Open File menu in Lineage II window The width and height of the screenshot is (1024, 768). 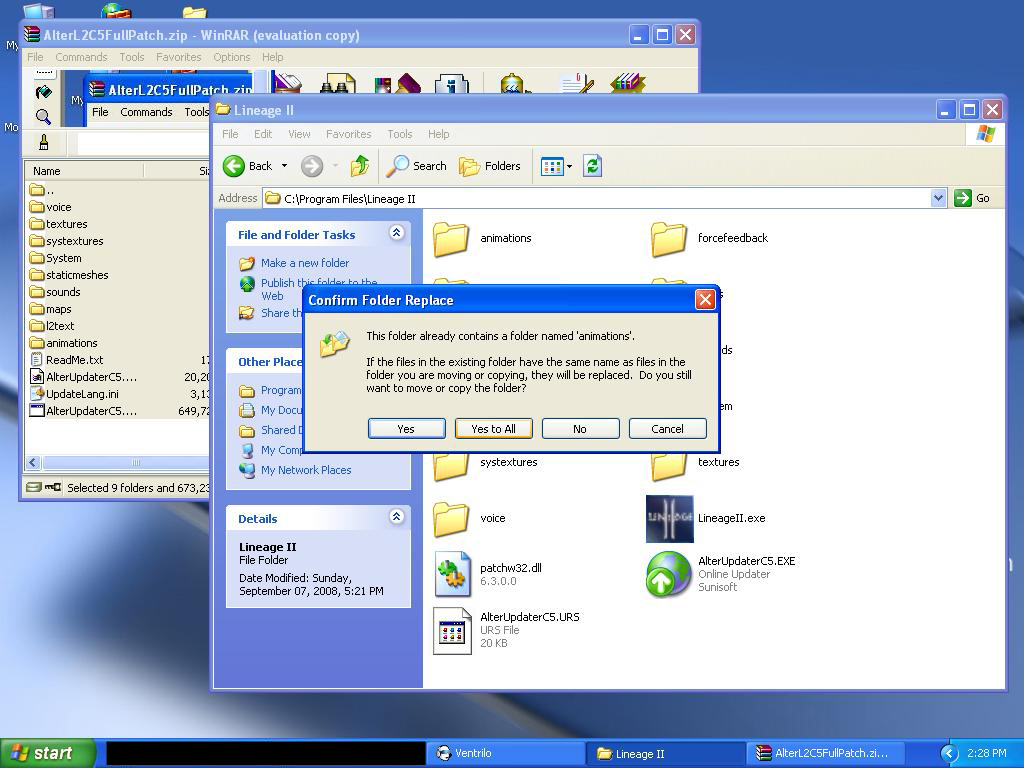(230, 134)
